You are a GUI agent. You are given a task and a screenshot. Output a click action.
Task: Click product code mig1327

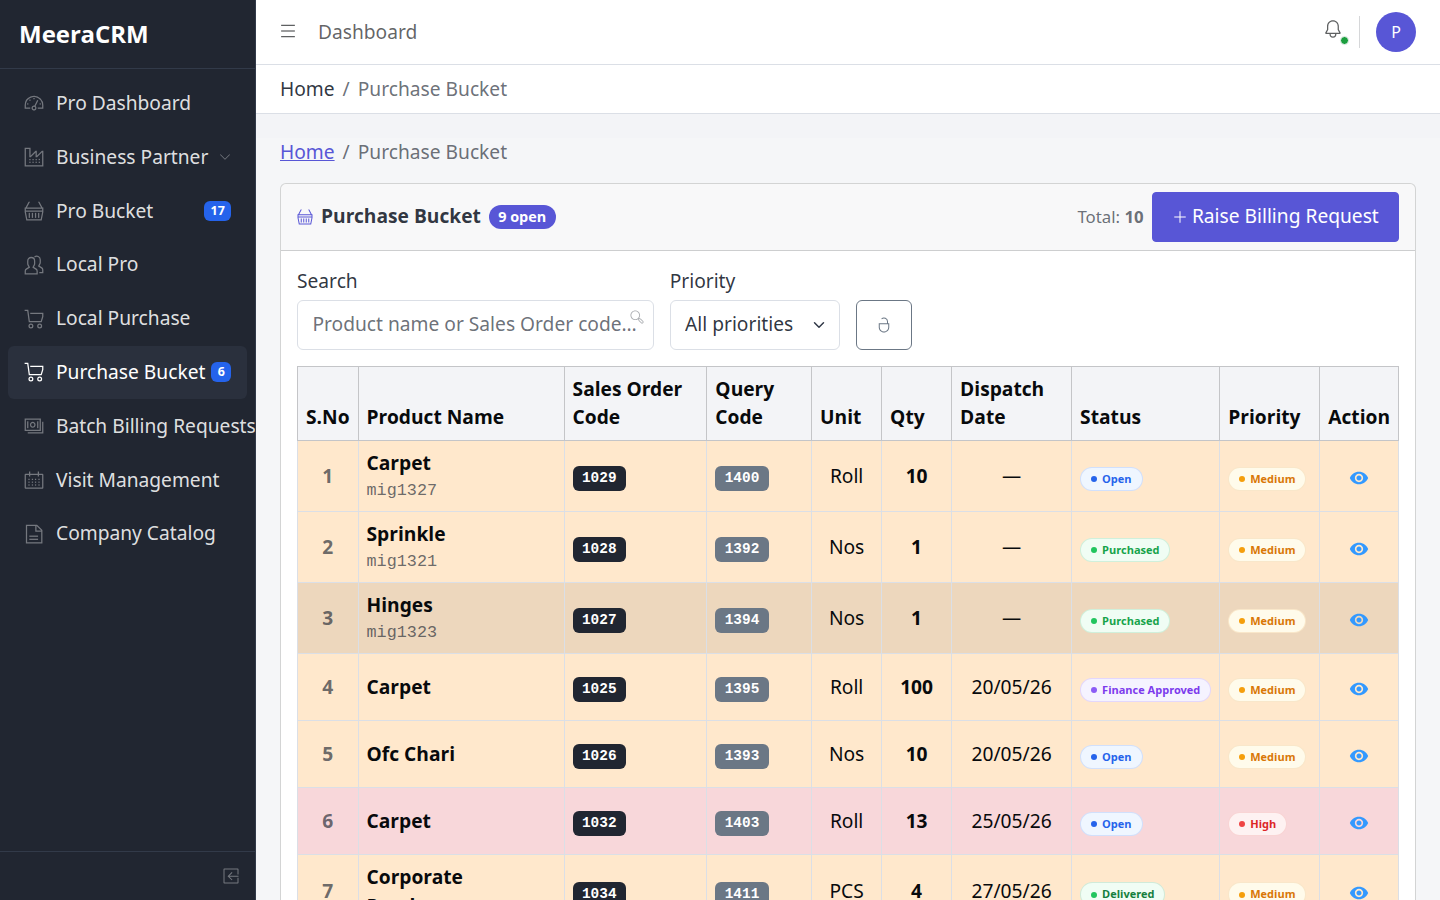[x=401, y=490]
